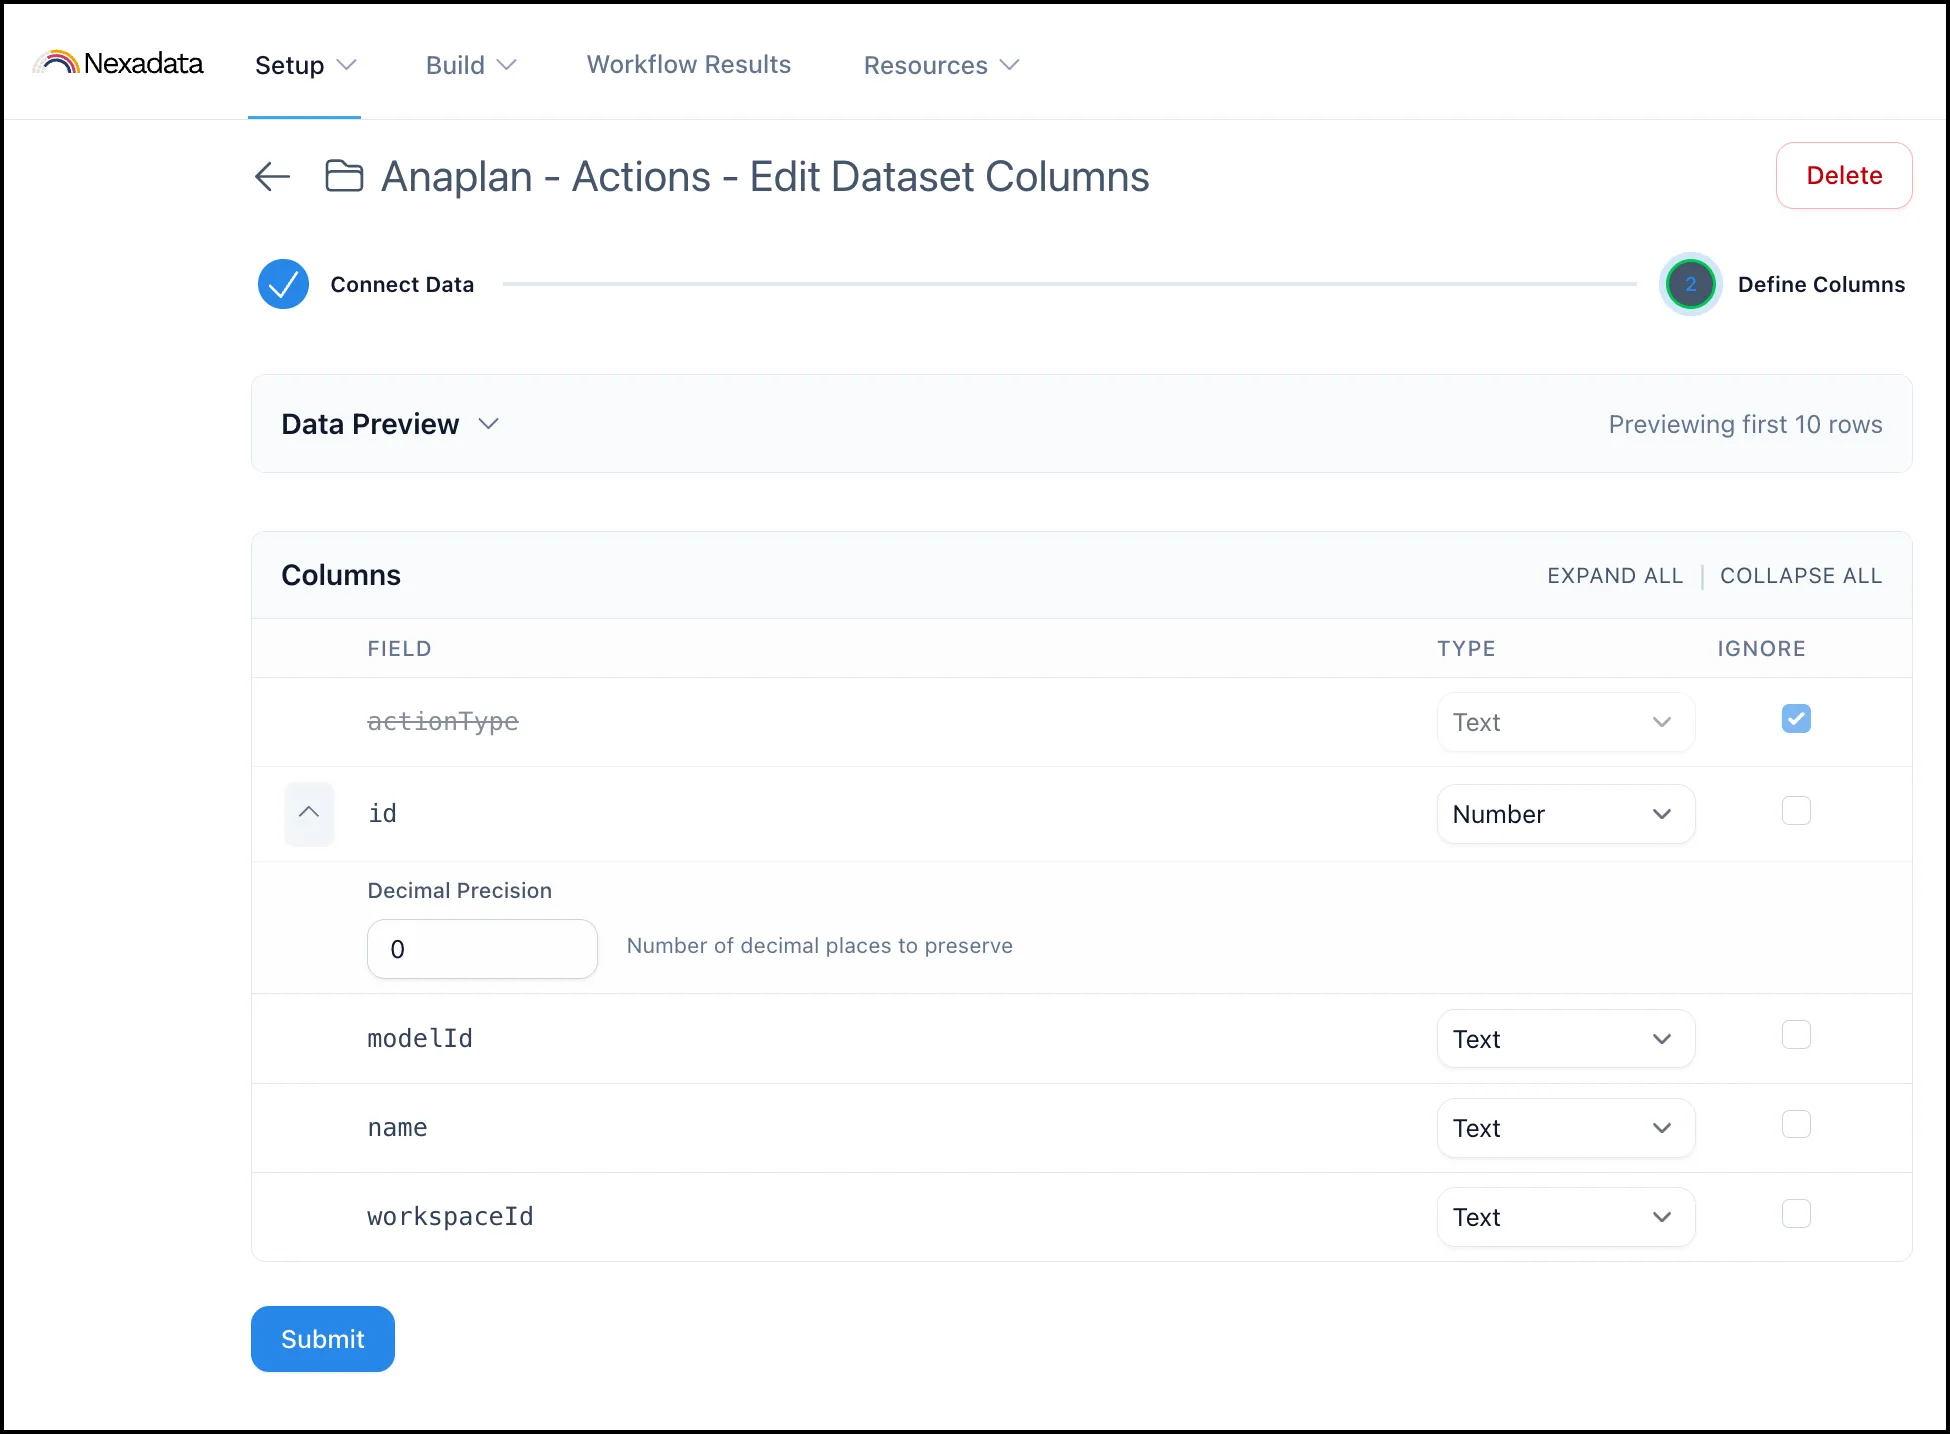This screenshot has width=1950, height=1434.
Task: Click the Columns section heading
Action: coord(341,575)
